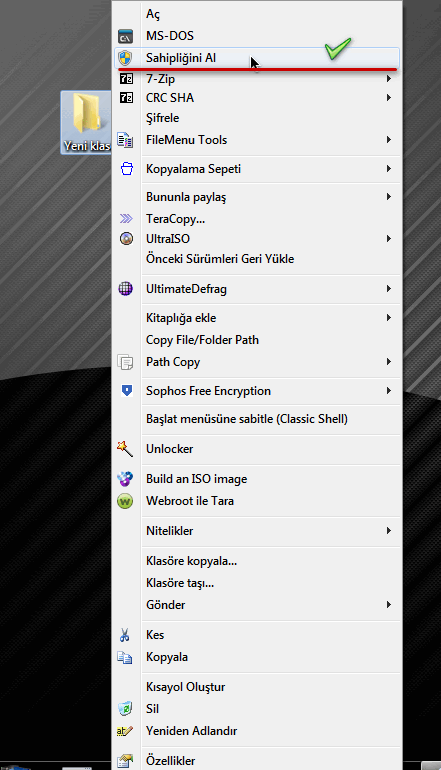Click the 7-Zip icon in the menu

[126, 79]
